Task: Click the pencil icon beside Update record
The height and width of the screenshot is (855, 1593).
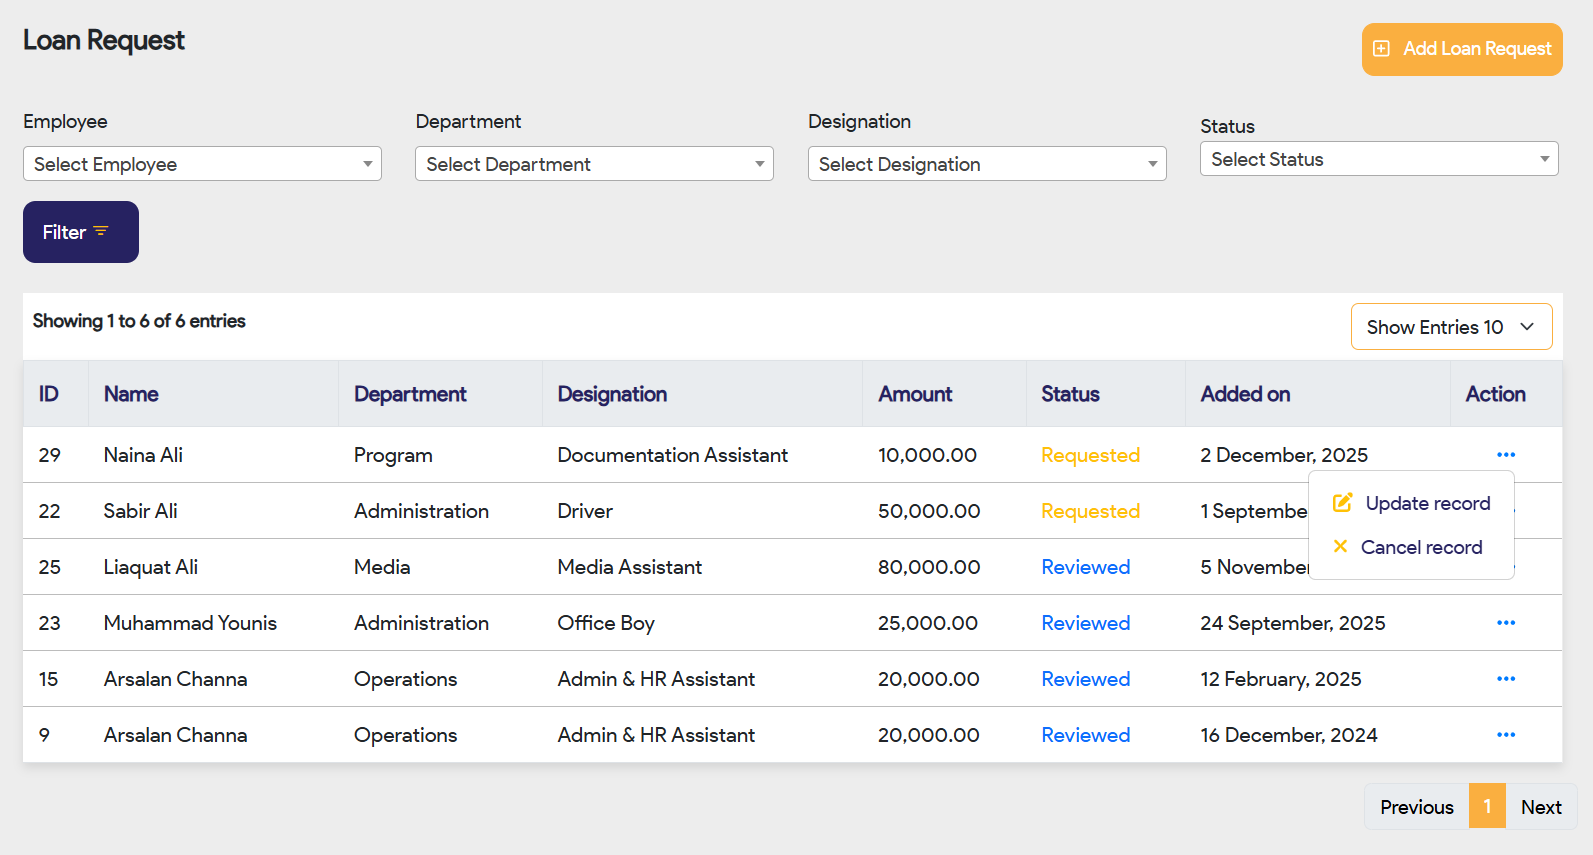Action: [1342, 503]
